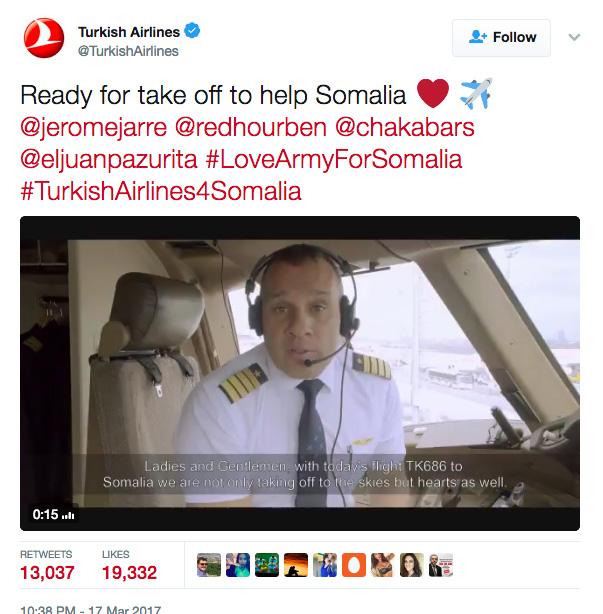View the 13,037 retweets list
Screen dimensions: 603x614
point(47,565)
